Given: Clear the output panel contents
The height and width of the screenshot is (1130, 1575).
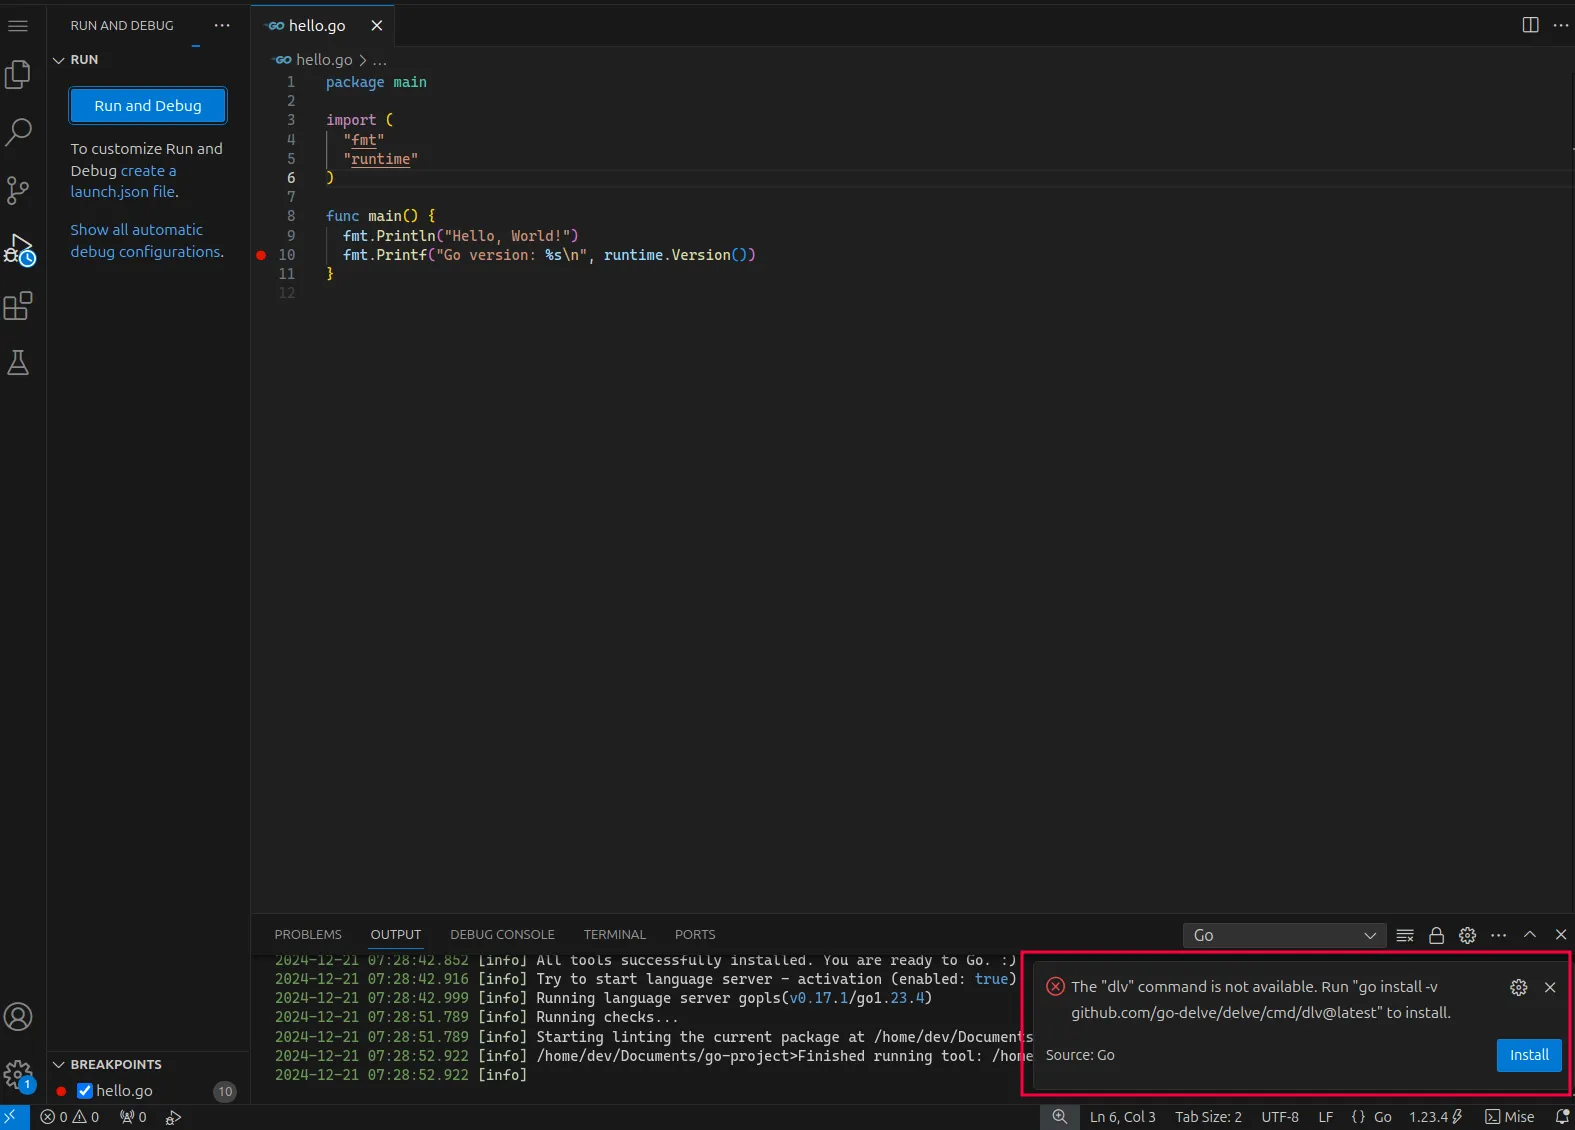Looking at the screenshot, I should point(1405,935).
